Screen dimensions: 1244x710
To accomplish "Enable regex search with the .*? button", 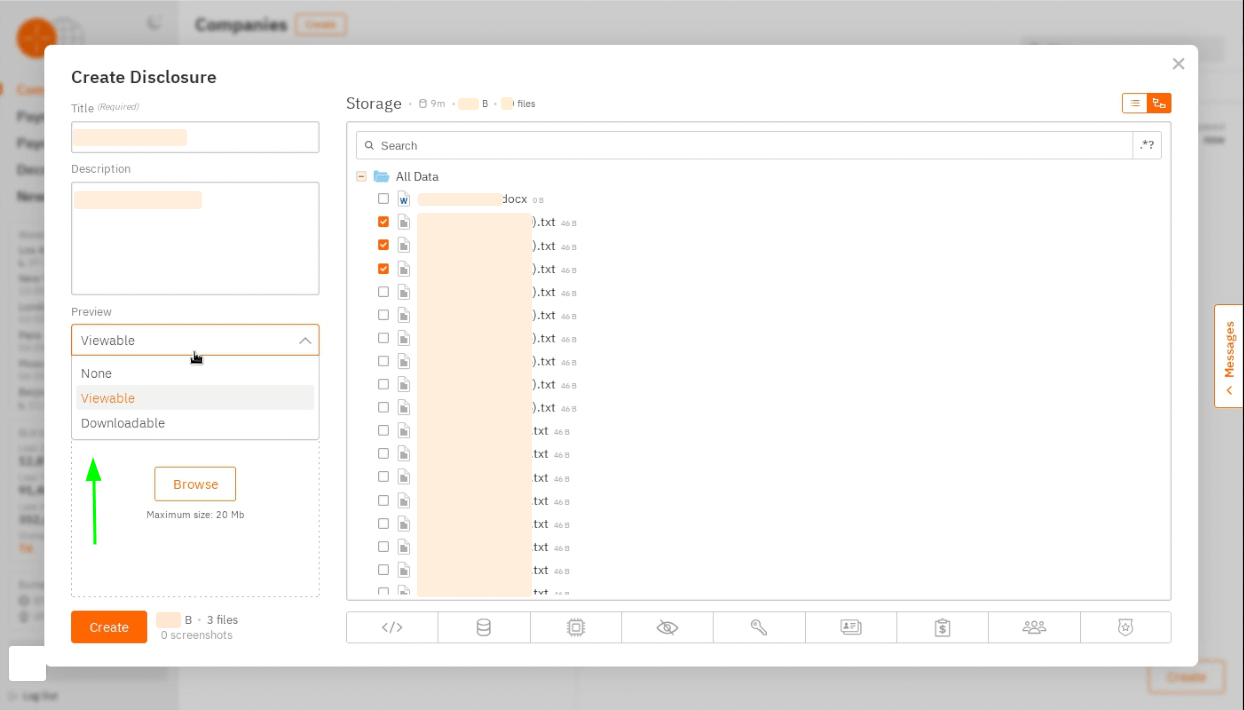I will click(x=1147, y=145).
